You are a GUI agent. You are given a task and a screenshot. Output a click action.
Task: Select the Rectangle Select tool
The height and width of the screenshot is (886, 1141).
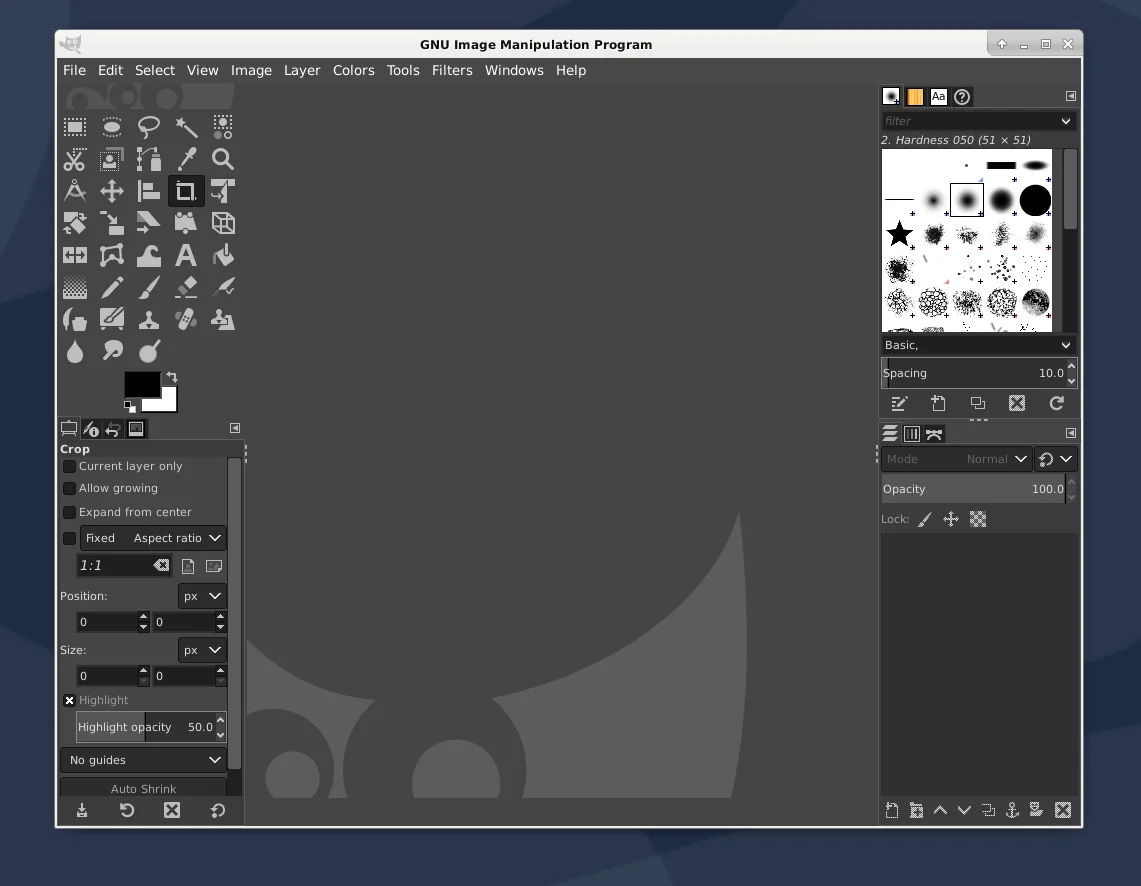[75, 127]
